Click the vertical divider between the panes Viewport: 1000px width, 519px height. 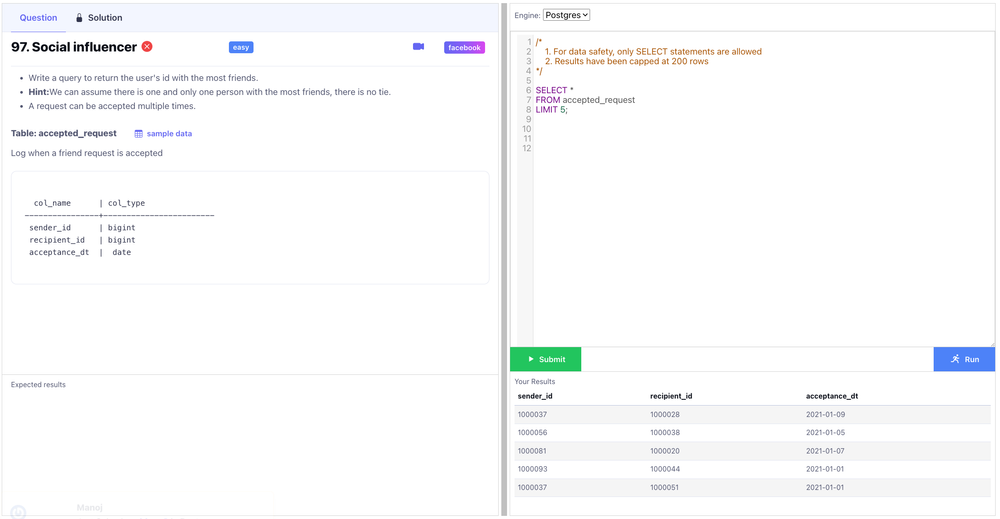pyautogui.click(x=504, y=260)
